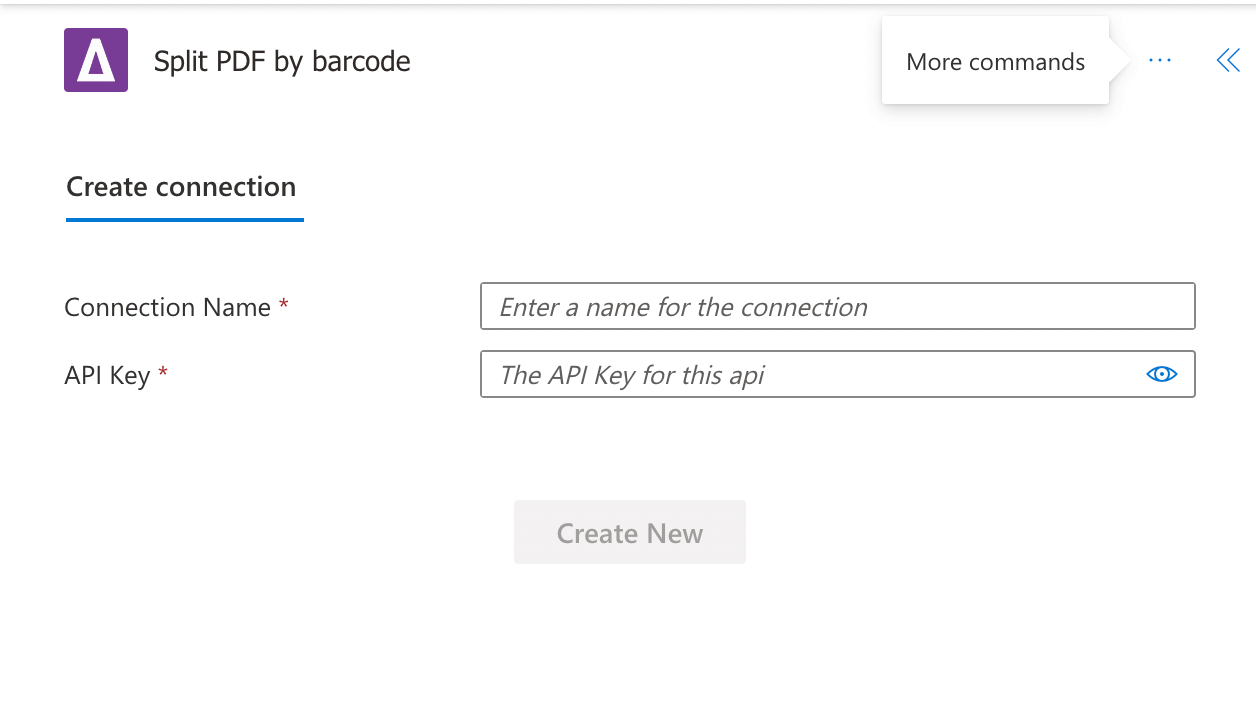Screen dimensions: 1256x714
Task: Focus the API Key input field
Action: click(810, 374)
